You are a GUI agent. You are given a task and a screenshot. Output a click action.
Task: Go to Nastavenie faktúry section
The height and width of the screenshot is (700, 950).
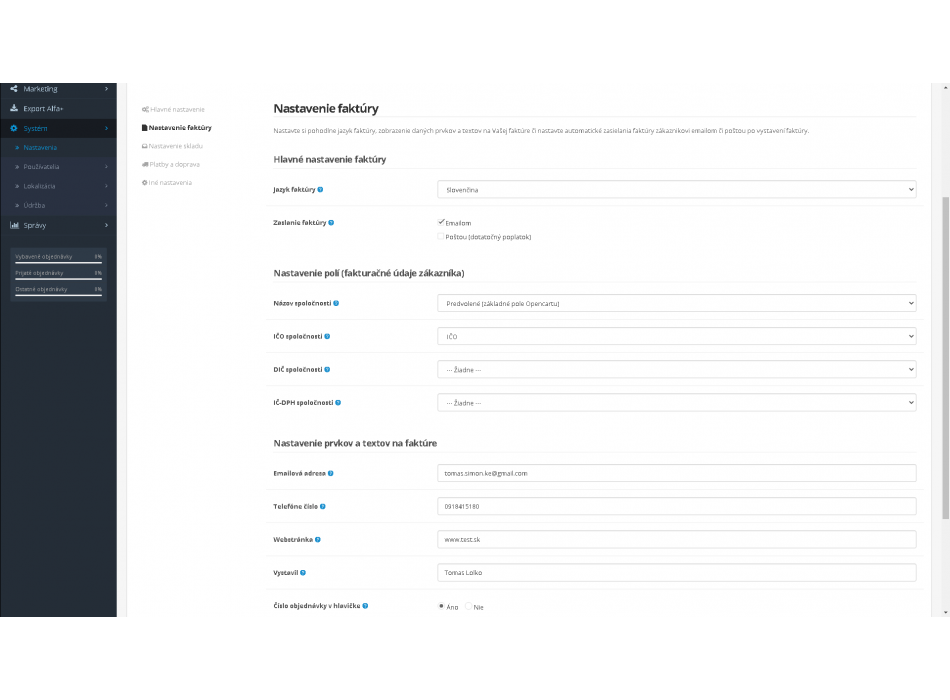click(x=177, y=128)
